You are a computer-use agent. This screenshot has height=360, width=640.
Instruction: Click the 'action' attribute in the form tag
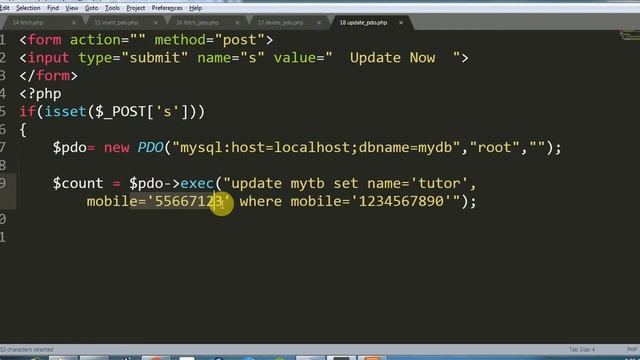coord(95,40)
